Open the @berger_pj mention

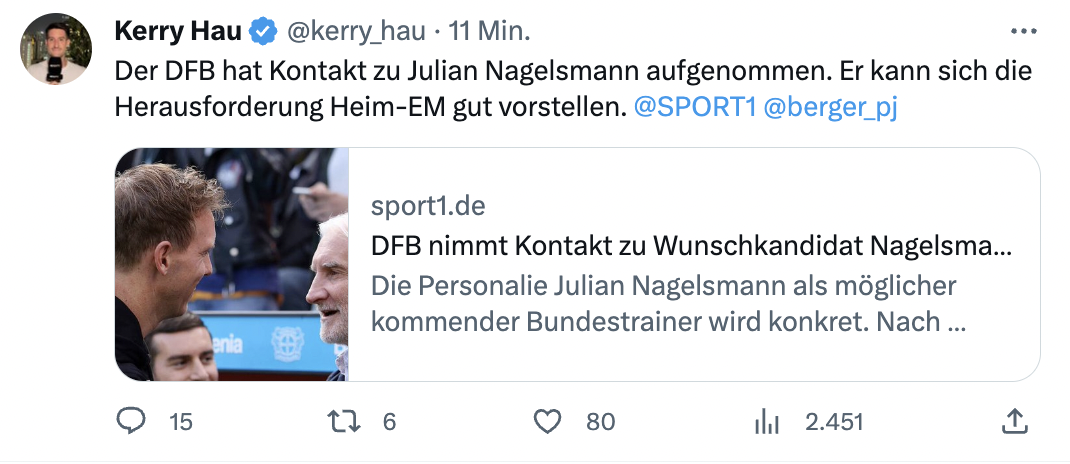pyautogui.click(x=830, y=108)
